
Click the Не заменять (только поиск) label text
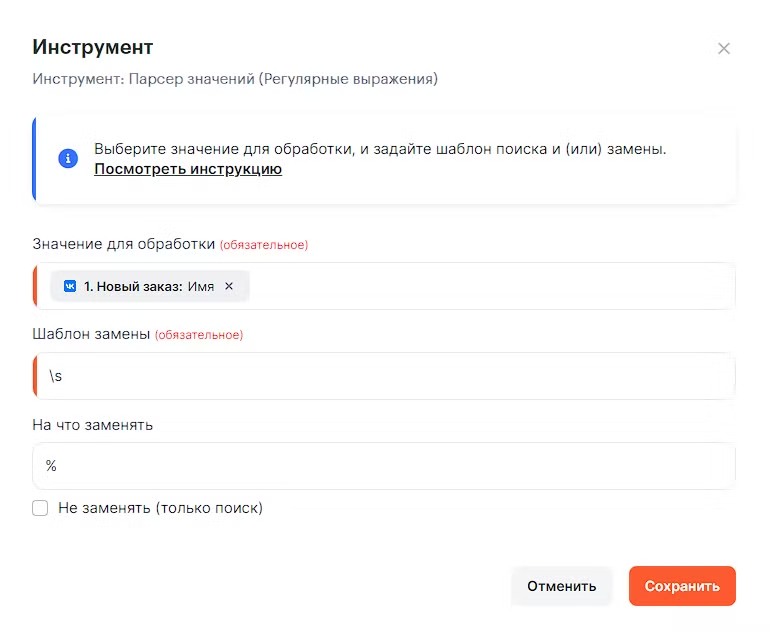point(160,508)
